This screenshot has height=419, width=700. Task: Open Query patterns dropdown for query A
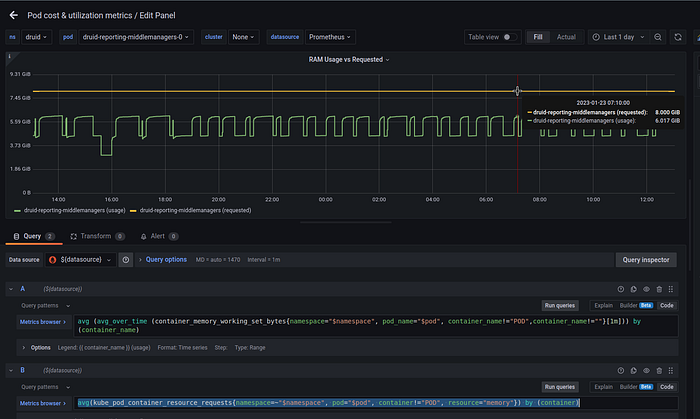point(46,306)
